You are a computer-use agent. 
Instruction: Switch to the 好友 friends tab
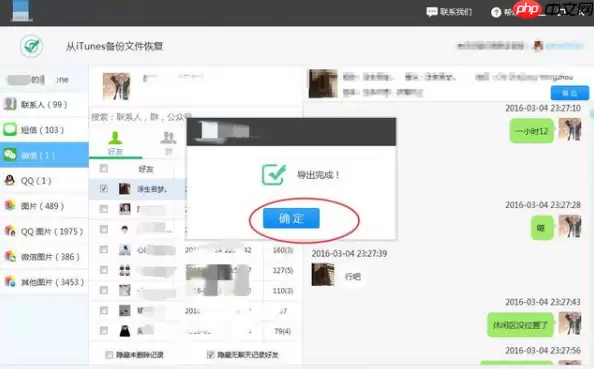pyautogui.click(x=115, y=143)
